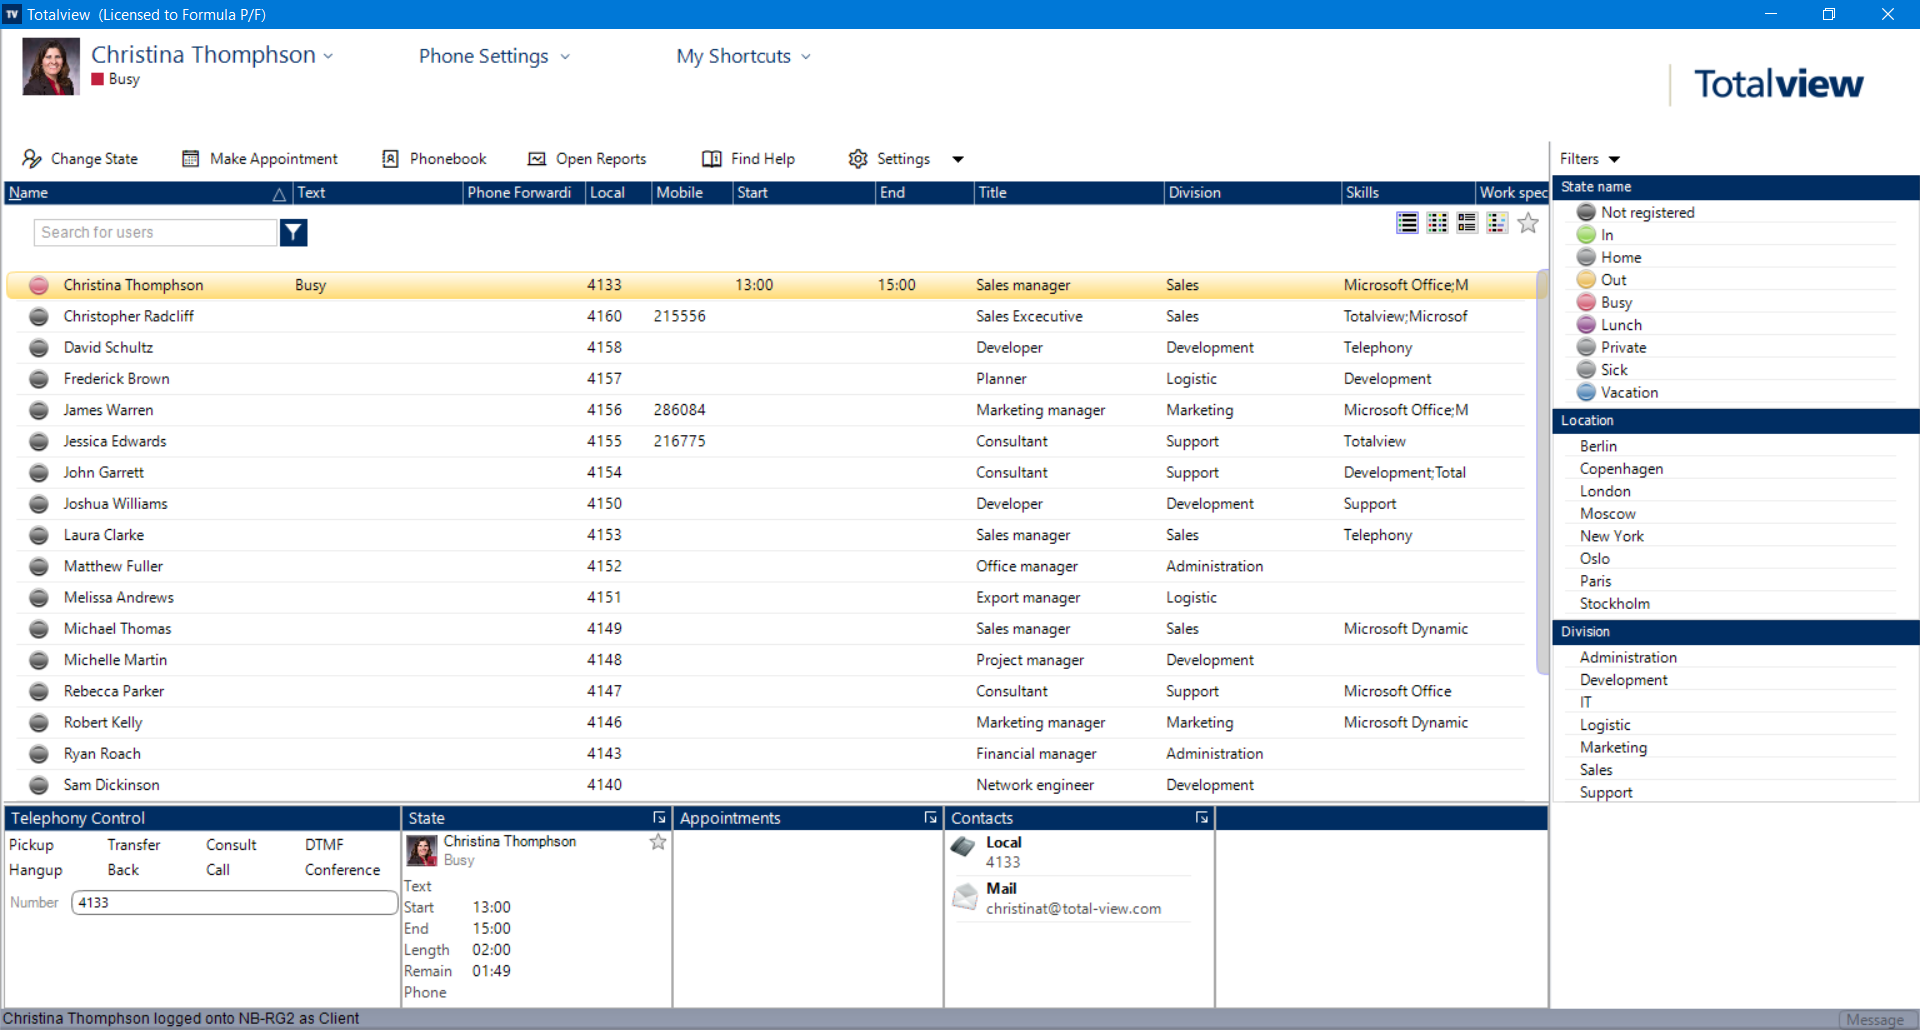Click the favorite star in State panel
The image size is (1920, 1030).
tap(658, 842)
